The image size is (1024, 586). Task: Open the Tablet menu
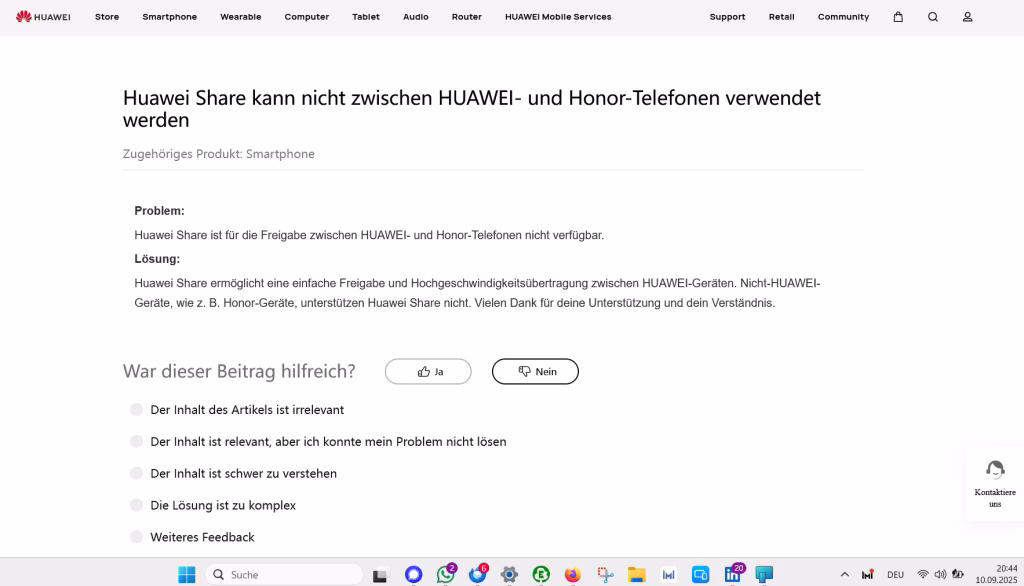click(366, 17)
